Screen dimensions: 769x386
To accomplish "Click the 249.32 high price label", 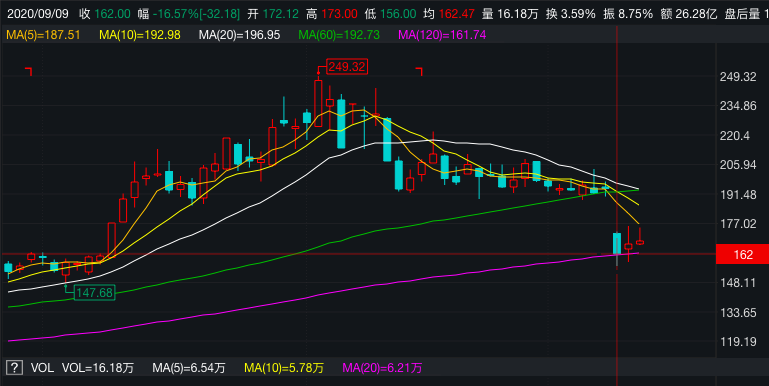I will coord(347,67).
